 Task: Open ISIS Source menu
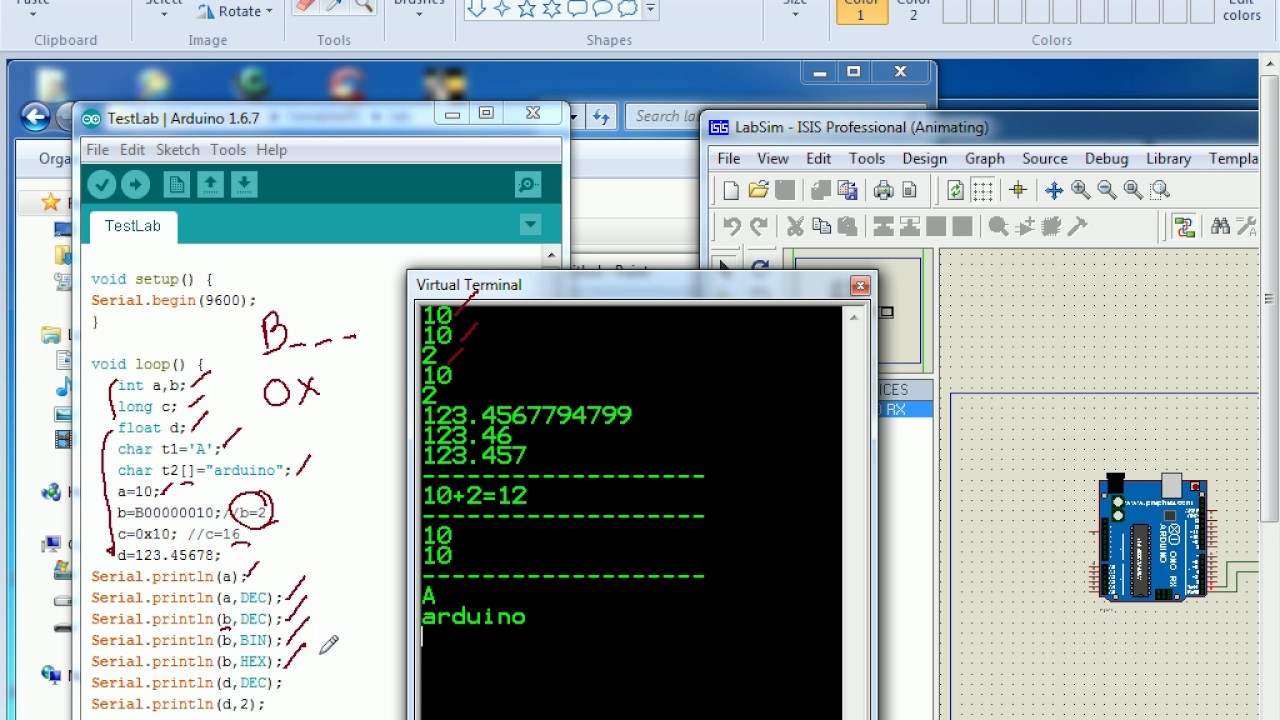[x=1044, y=158]
